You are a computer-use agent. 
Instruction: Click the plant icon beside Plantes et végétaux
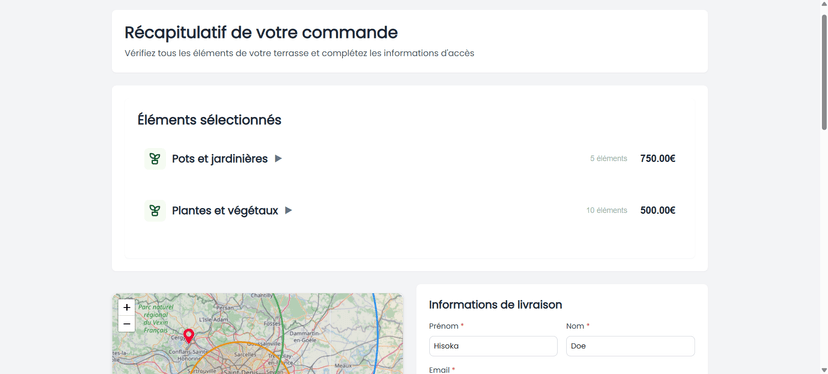point(155,210)
